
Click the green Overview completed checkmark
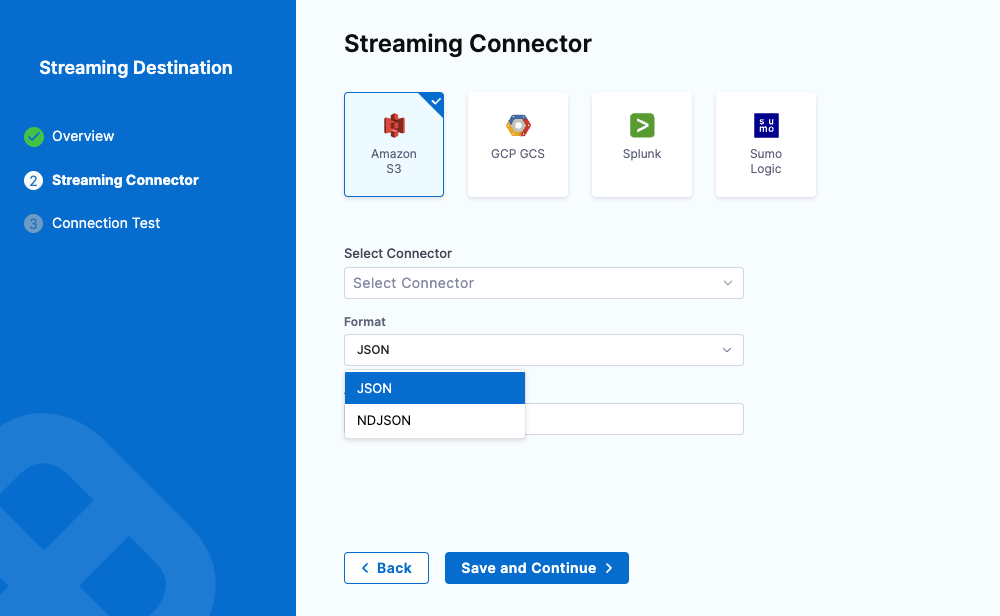(x=34, y=136)
